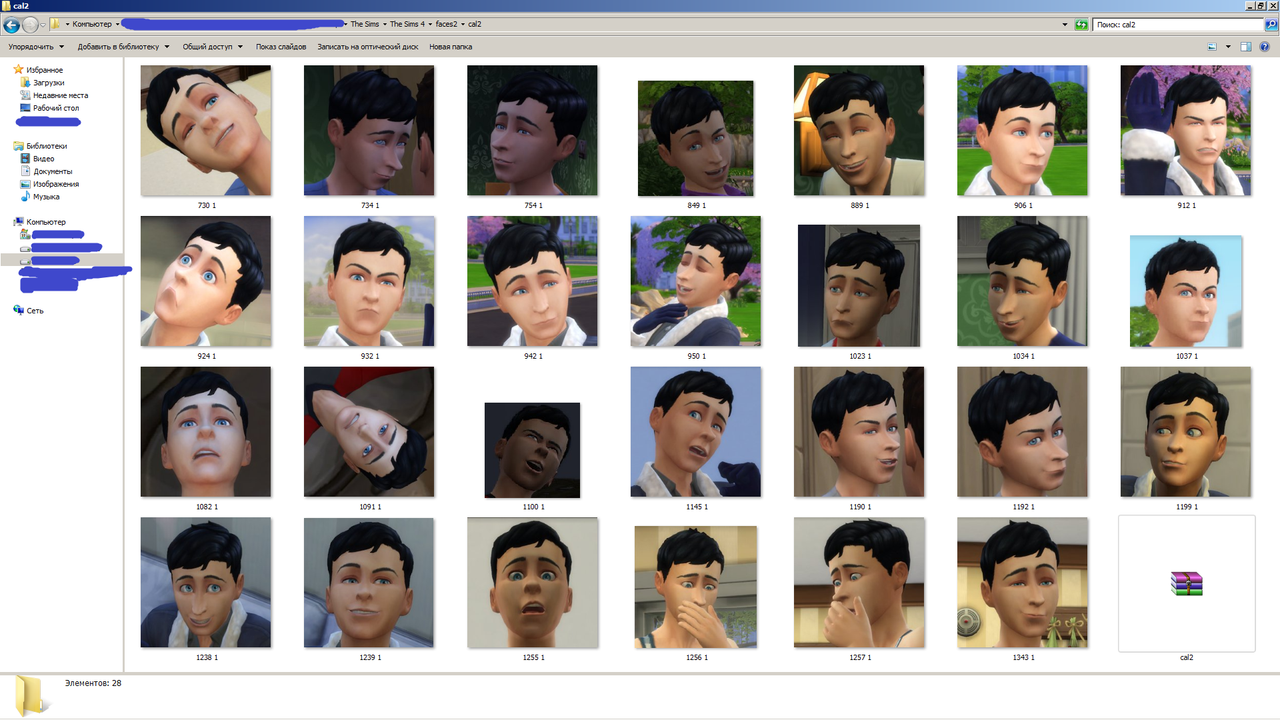
Task: Go back with the Back arrow button
Action: coord(12,24)
